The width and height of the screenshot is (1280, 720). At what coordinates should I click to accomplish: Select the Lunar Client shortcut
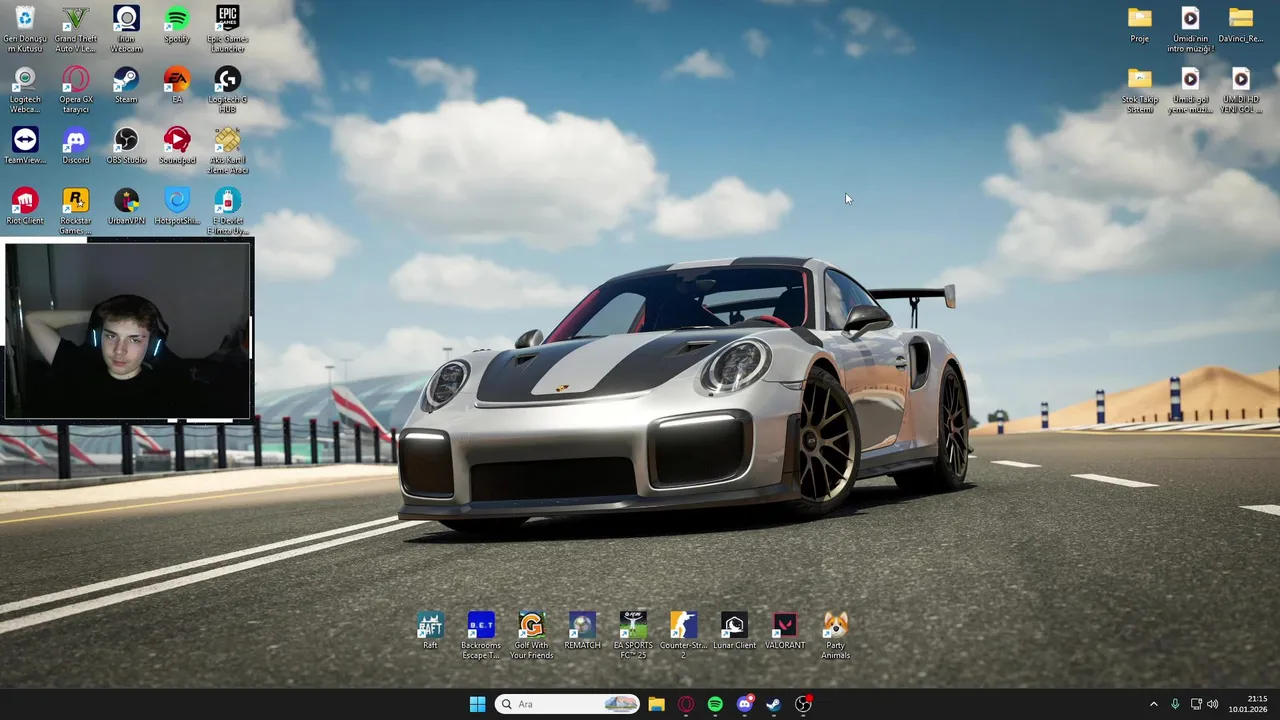pyautogui.click(x=734, y=631)
